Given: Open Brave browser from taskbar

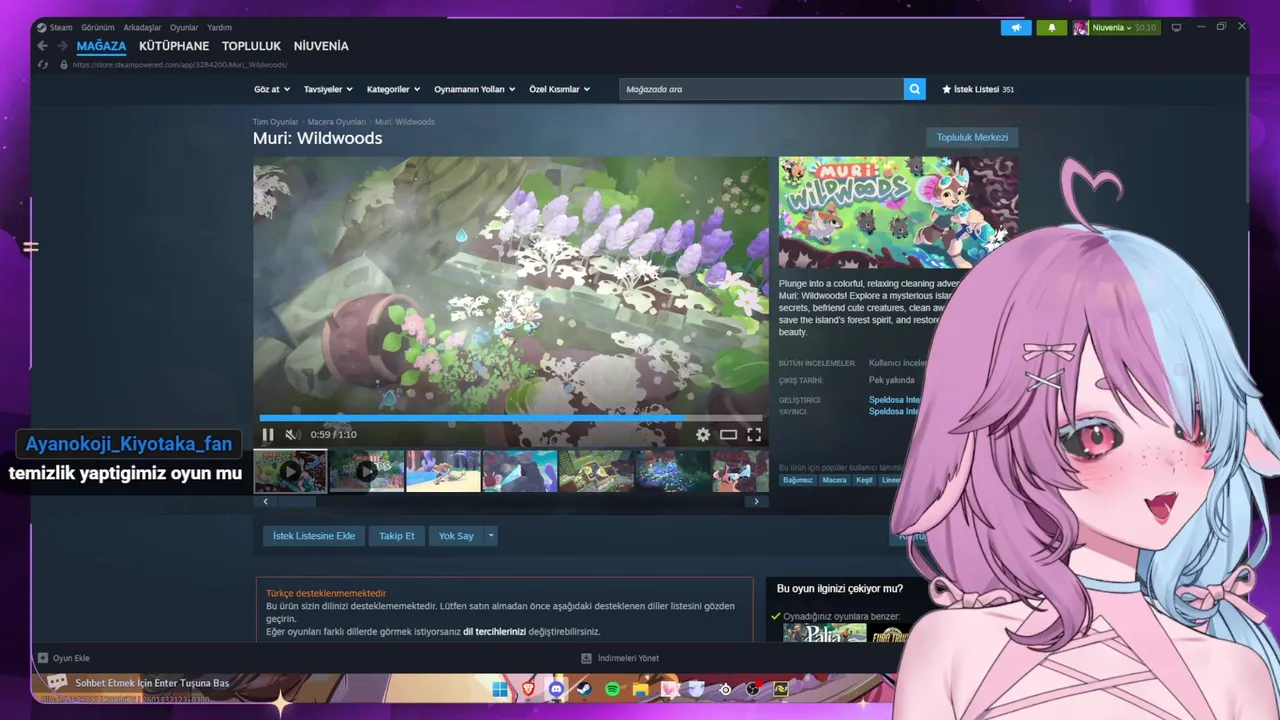Looking at the screenshot, I should tap(528, 690).
